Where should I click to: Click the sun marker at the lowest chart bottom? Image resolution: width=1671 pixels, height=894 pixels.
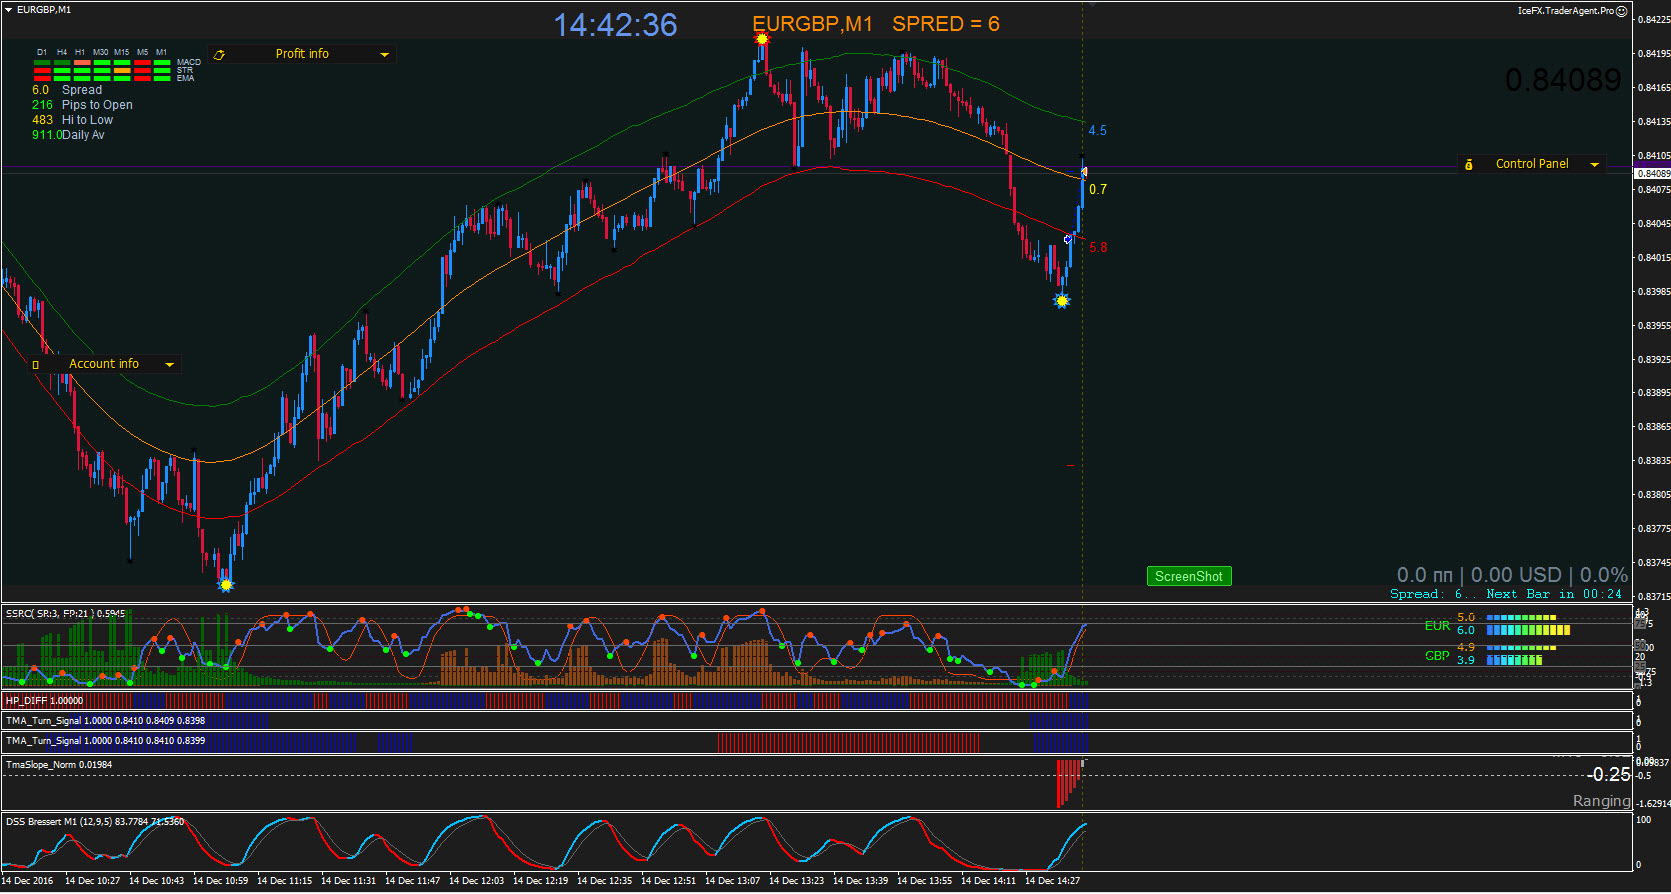pos(226,585)
